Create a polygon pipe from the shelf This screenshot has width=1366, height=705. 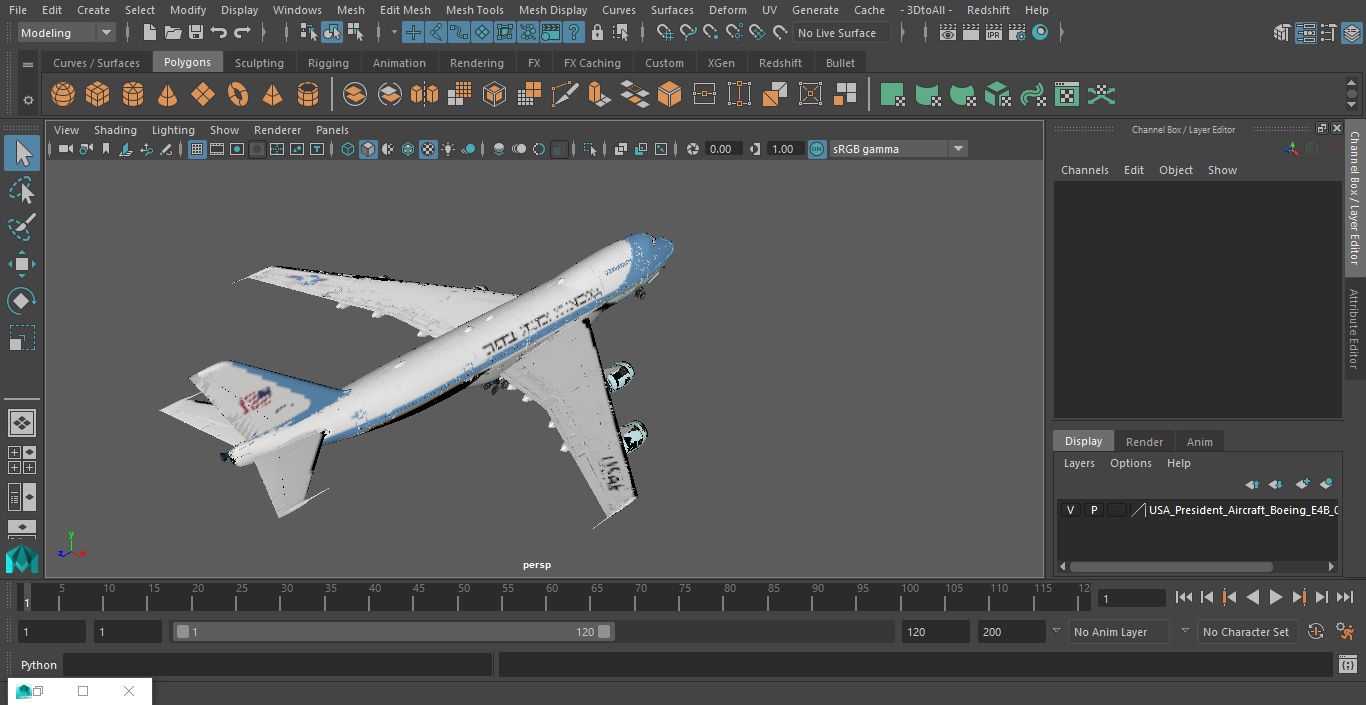[x=308, y=95]
